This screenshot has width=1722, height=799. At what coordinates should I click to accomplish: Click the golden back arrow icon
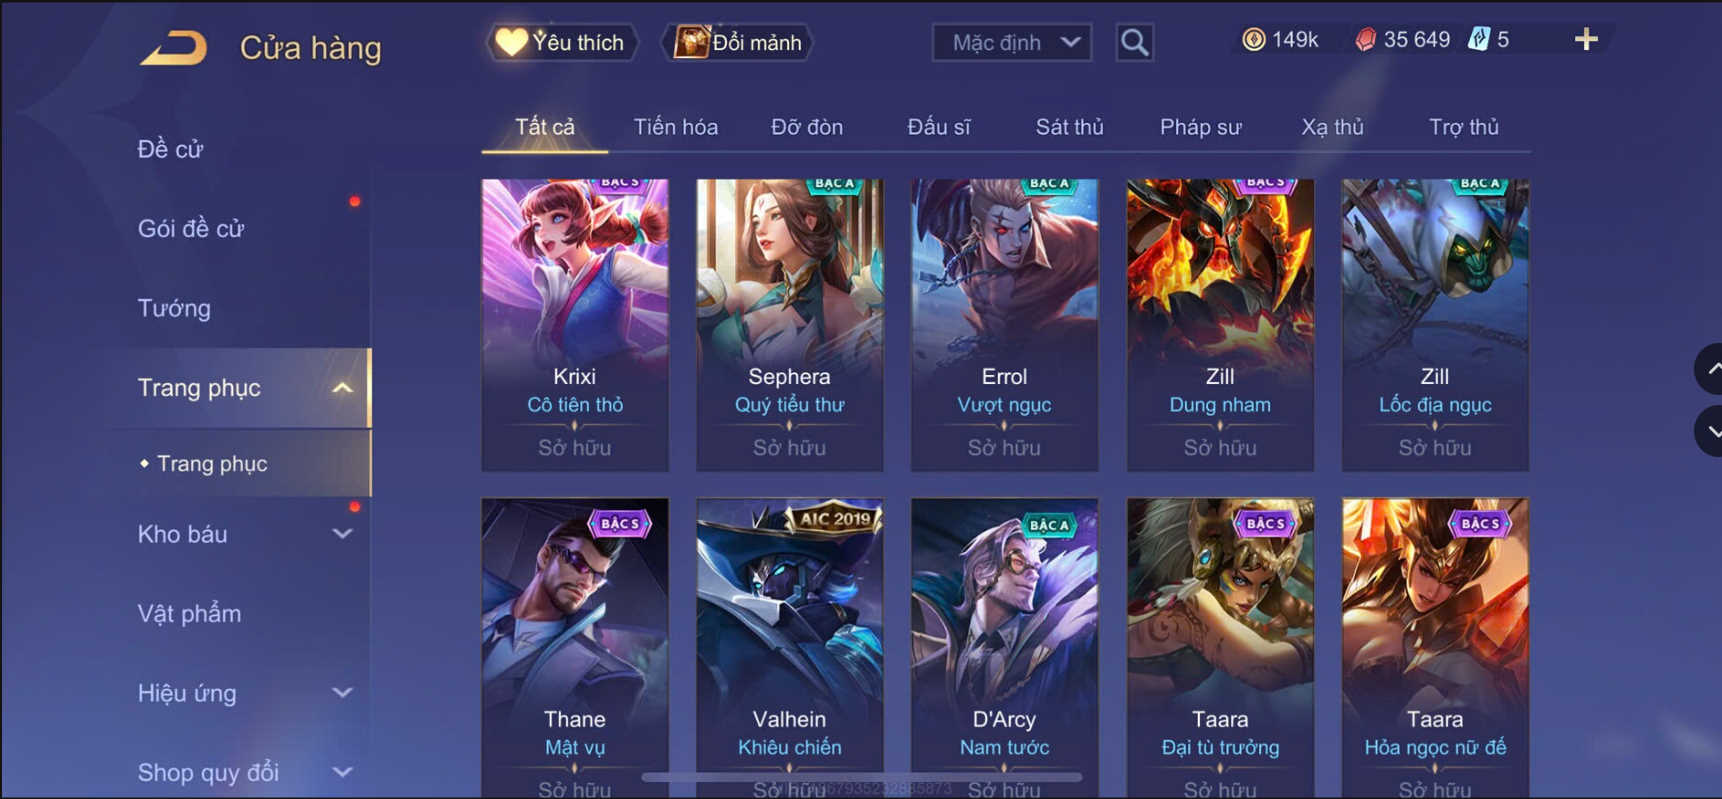(174, 47)
